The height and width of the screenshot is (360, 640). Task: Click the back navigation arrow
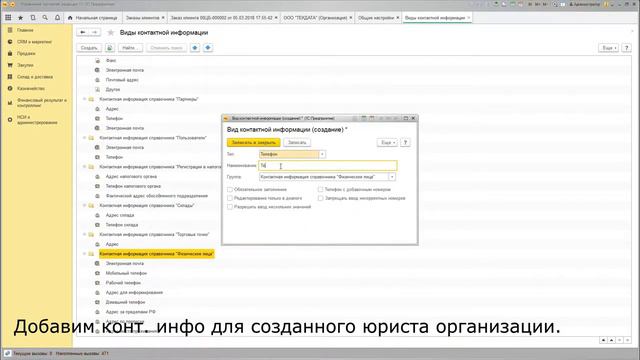(83, 32)
